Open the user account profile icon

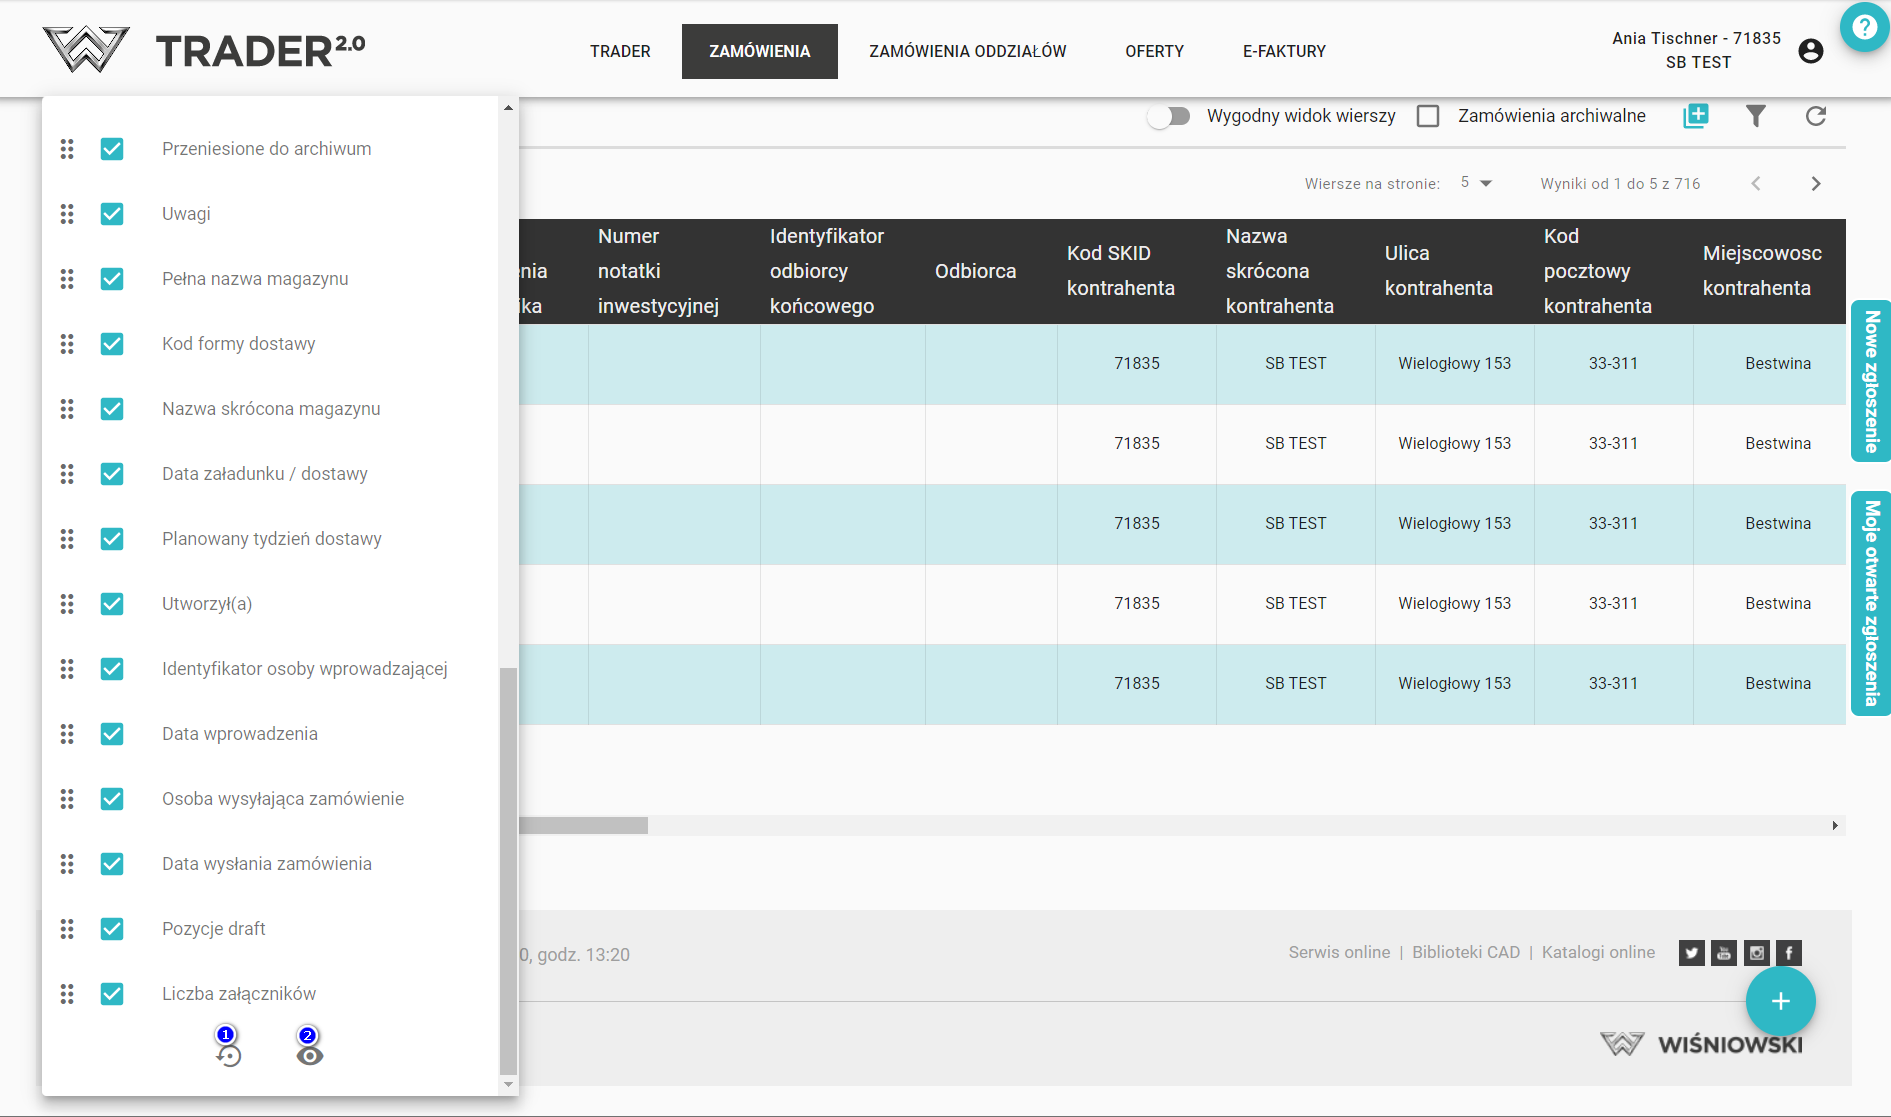pos(1810,51)
